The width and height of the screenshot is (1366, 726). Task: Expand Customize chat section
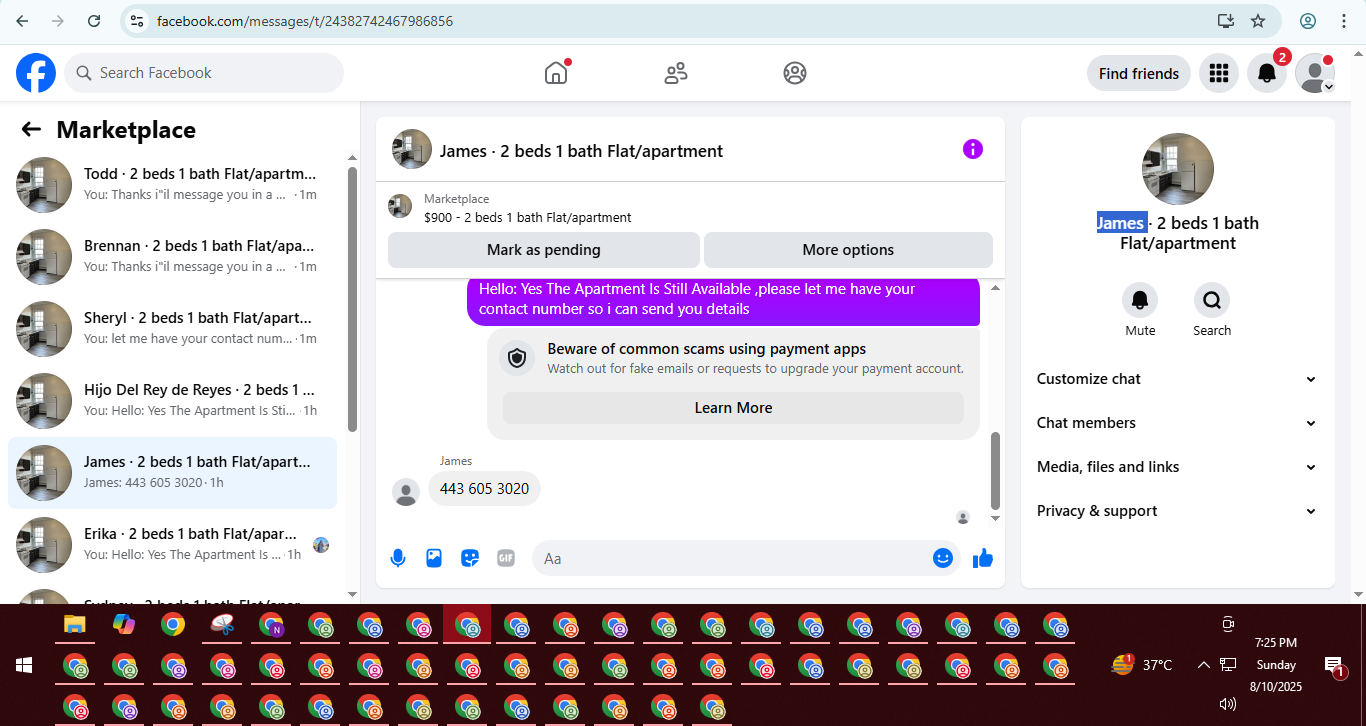pos(1177,379)
